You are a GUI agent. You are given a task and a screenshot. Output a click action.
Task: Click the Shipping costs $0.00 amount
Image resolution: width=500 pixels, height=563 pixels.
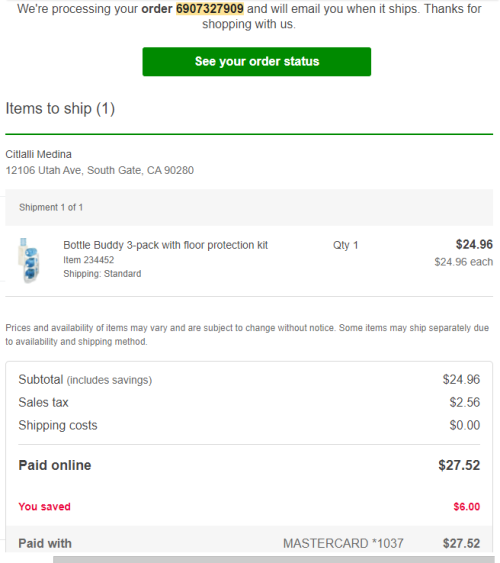(464, 425)
